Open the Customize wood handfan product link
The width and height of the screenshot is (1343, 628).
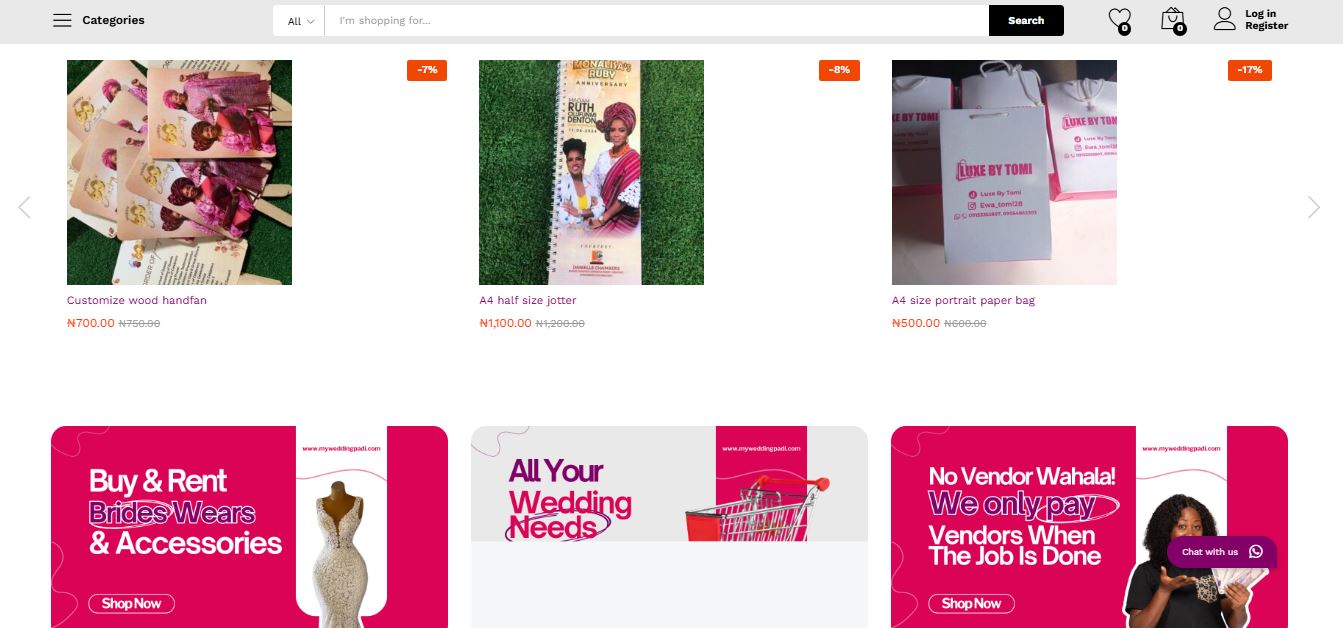[137, 300]
